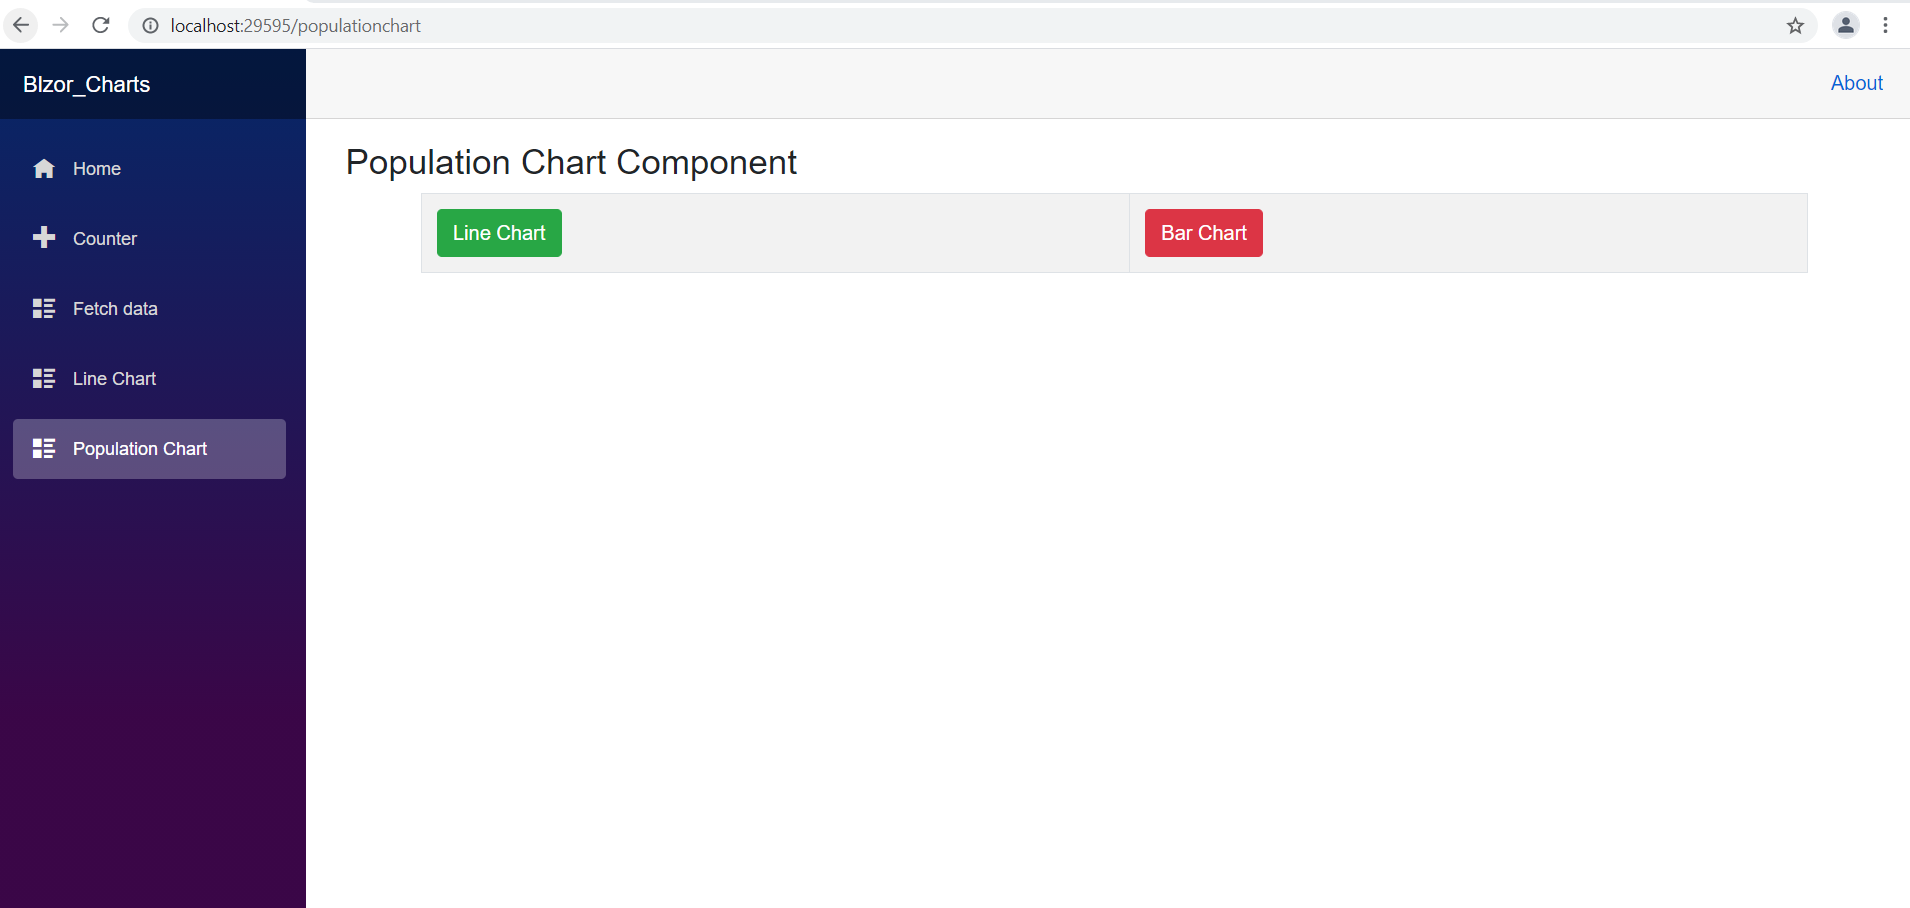Click the list icon beside Line Chart
The image size is (1910, 908).
click(x=44, y=378)
